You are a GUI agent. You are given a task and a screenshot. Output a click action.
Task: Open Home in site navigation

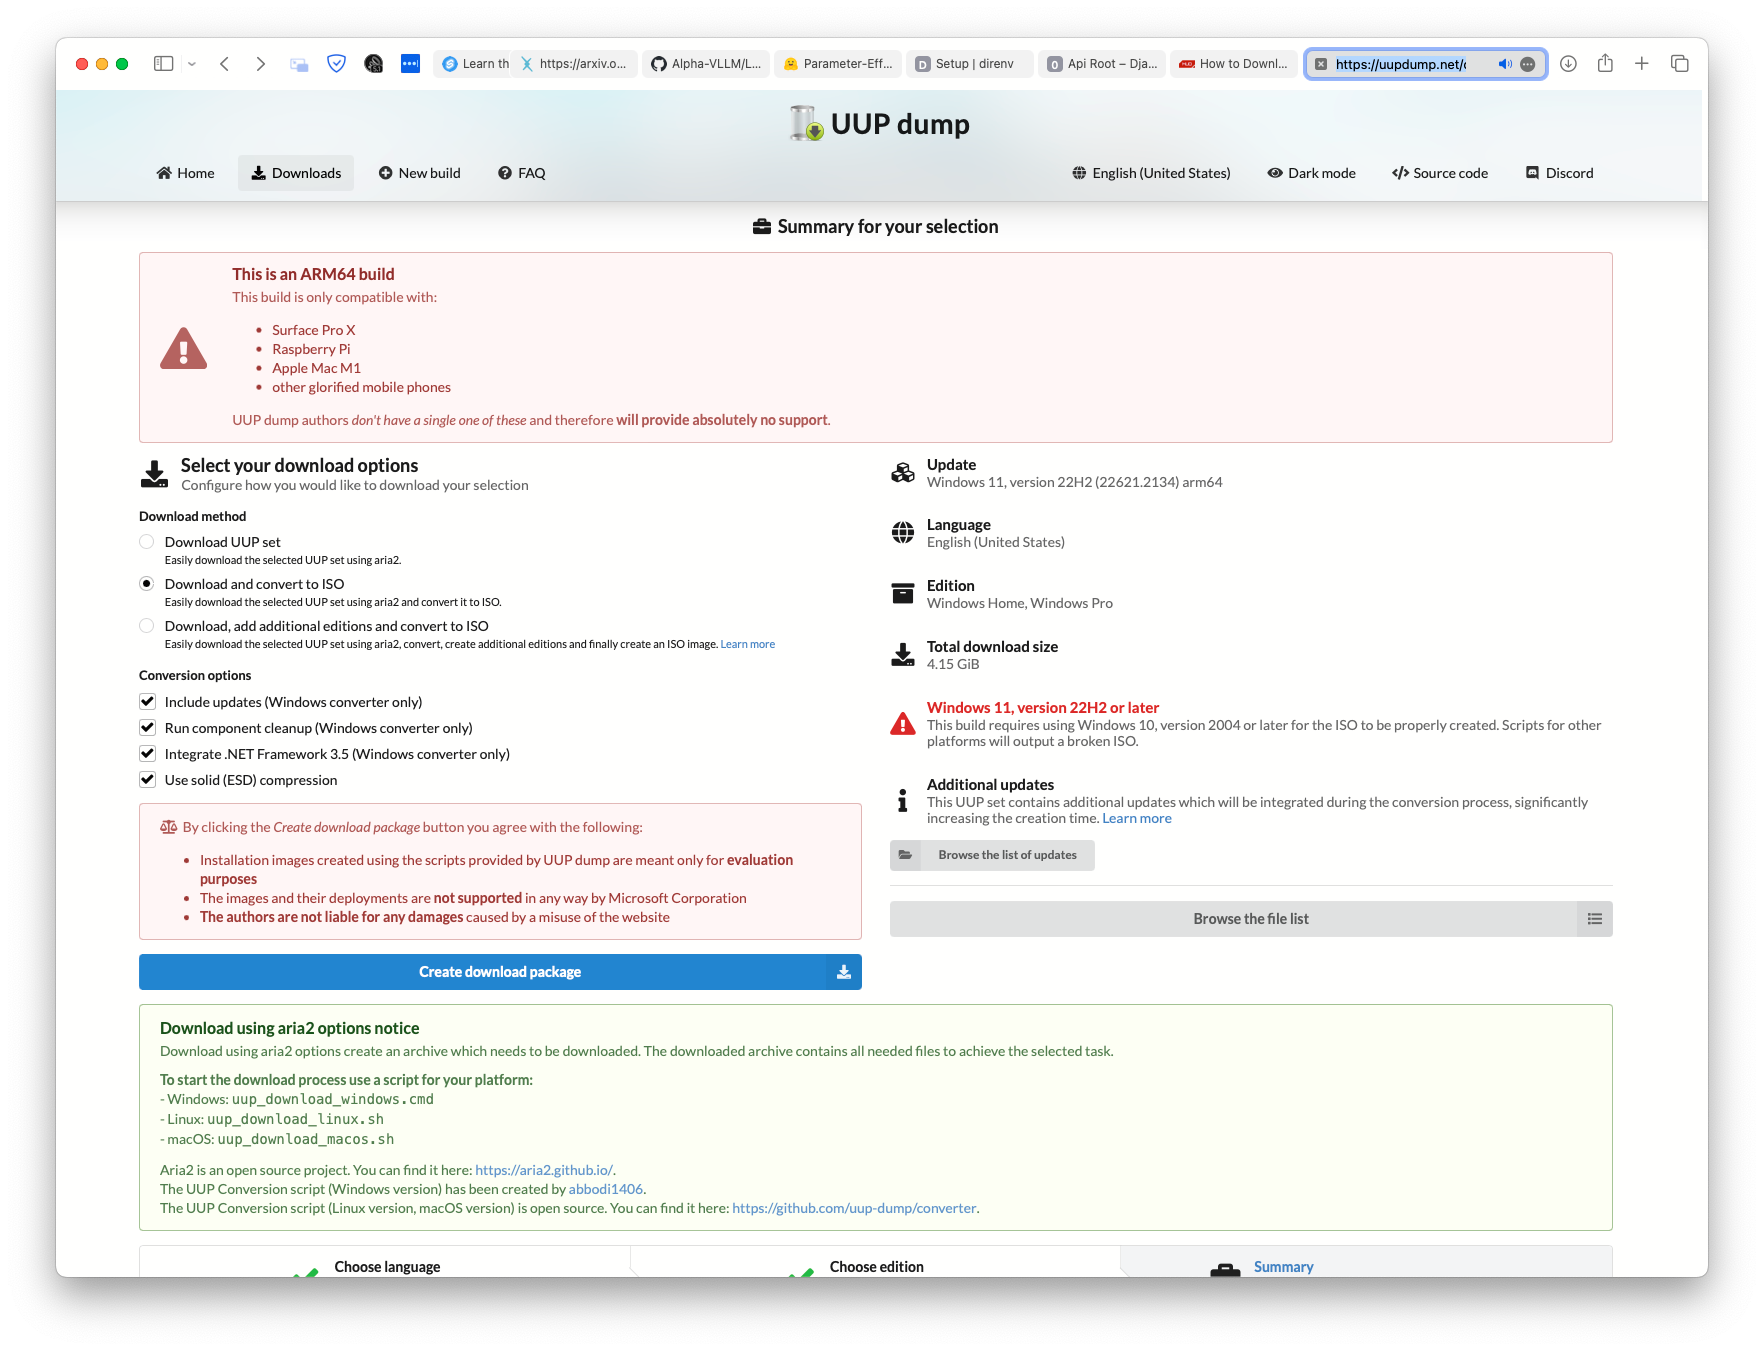pos(186,173)
